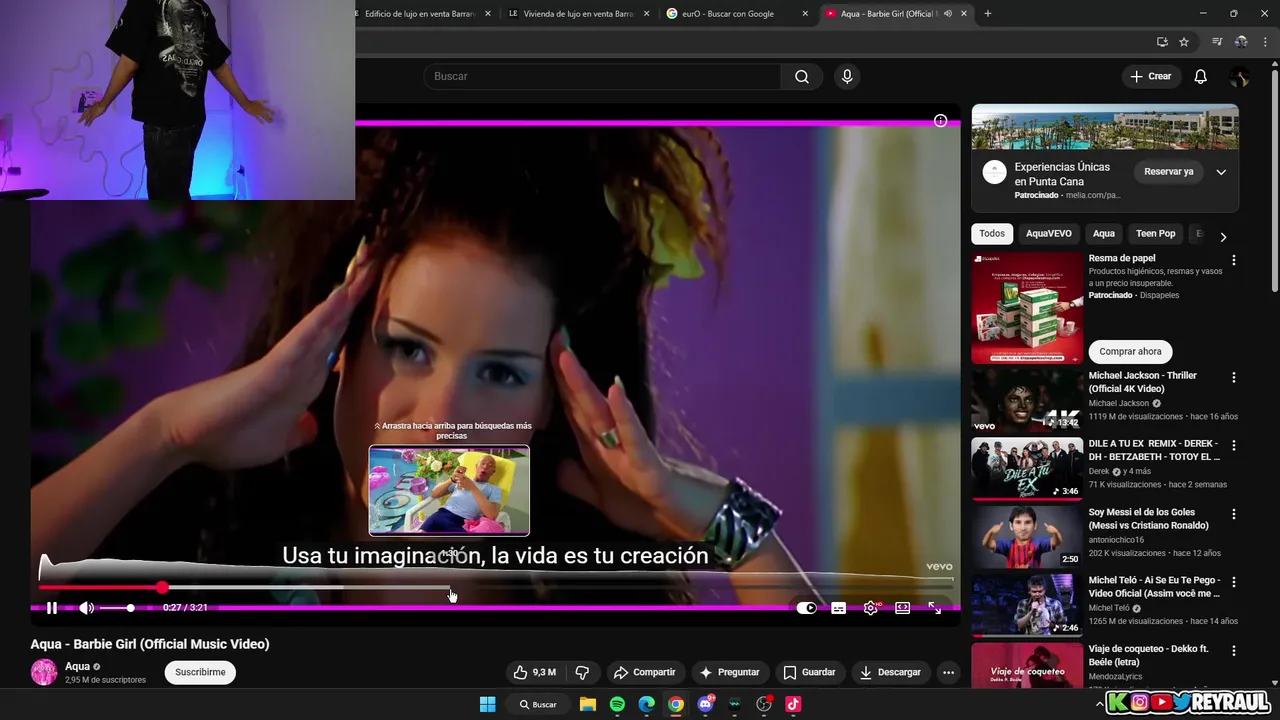This screenshot has height=720, width=1280.
Task: Mute the video with speaker icon
Action: pos(87,608)
